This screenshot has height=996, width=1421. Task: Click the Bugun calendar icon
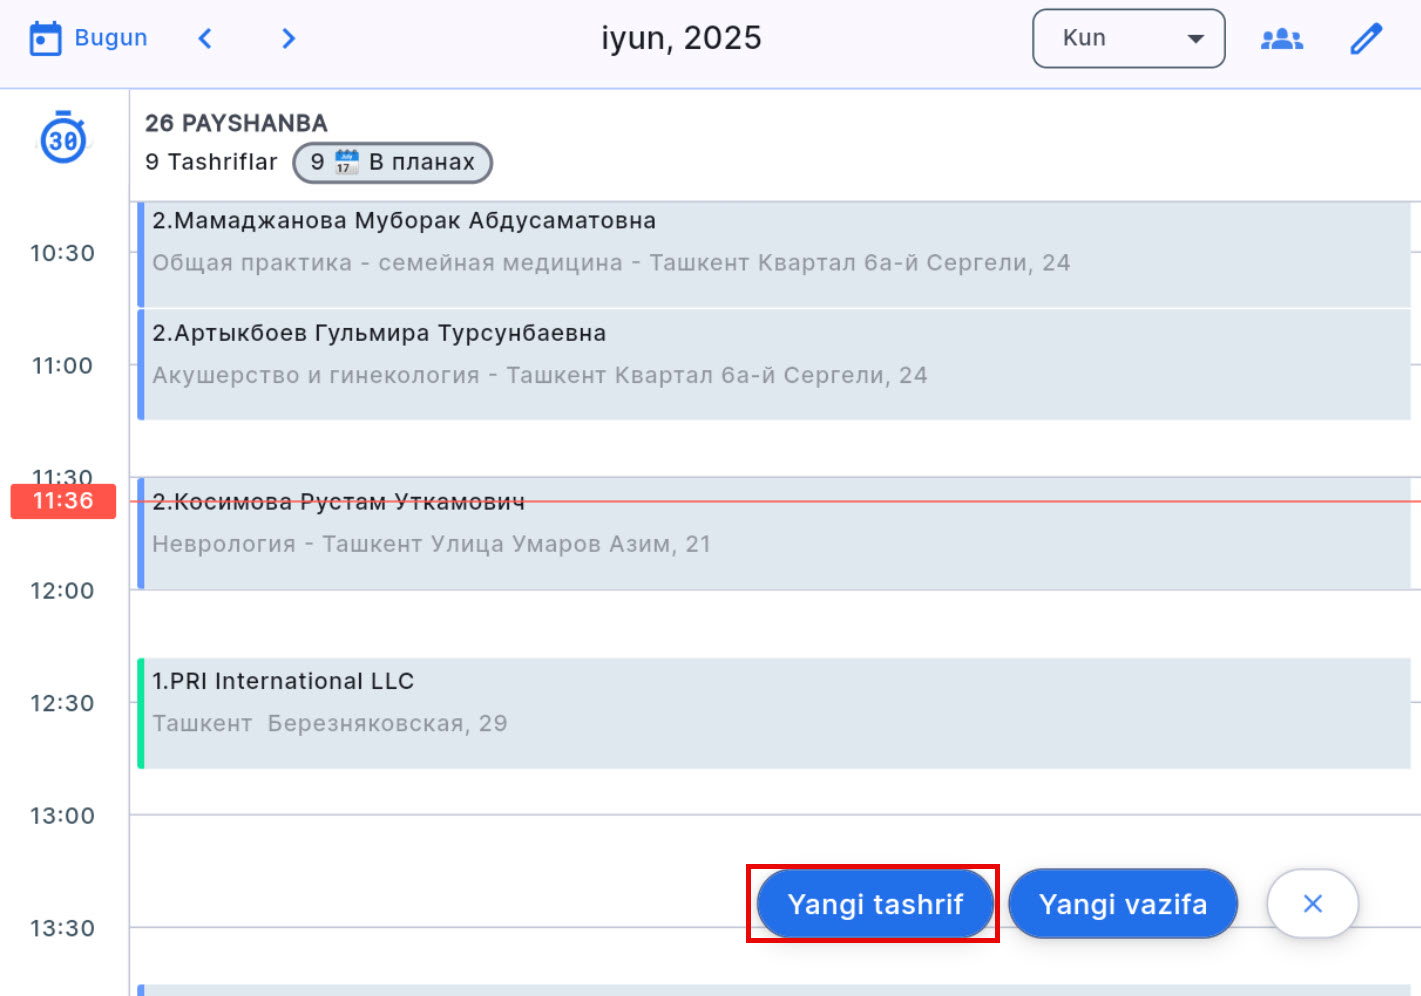[x=45, y=38]
